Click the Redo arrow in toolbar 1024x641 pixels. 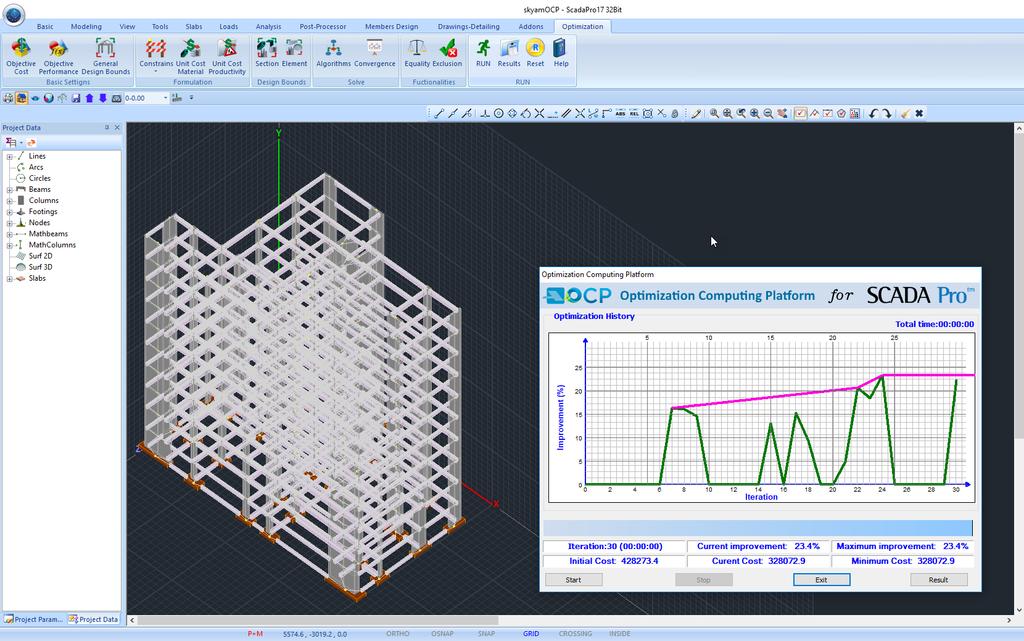pos(886,114)
